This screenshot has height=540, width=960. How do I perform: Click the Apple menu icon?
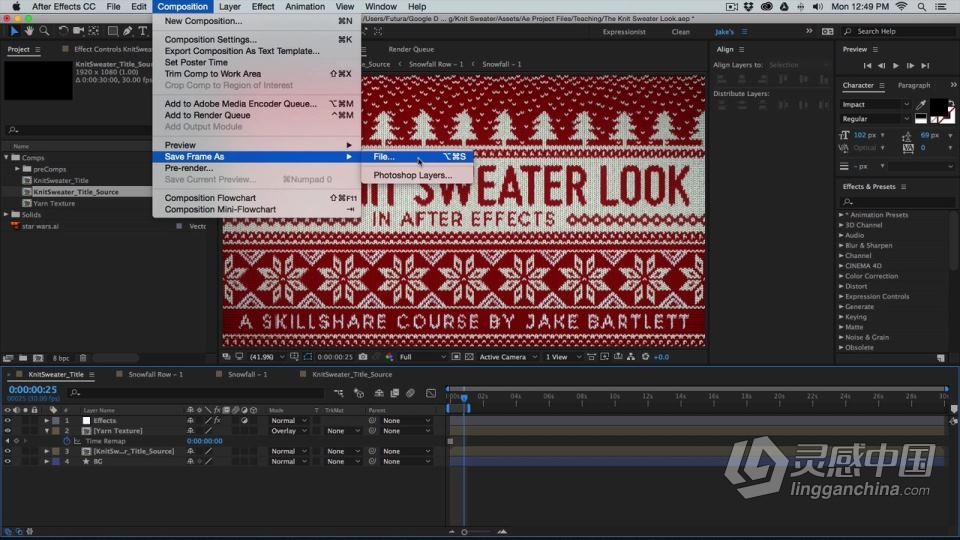click(x=16, y=7)
